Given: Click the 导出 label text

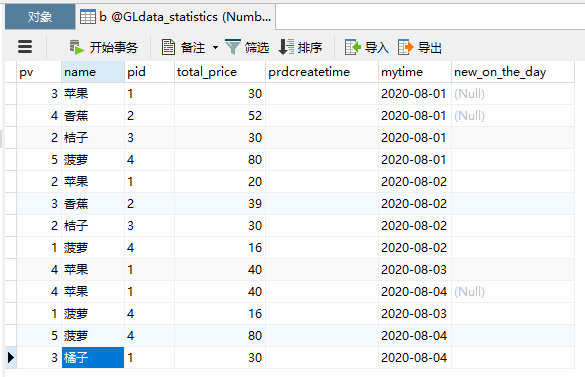Looking at the screenshot, I should (430, 48).
